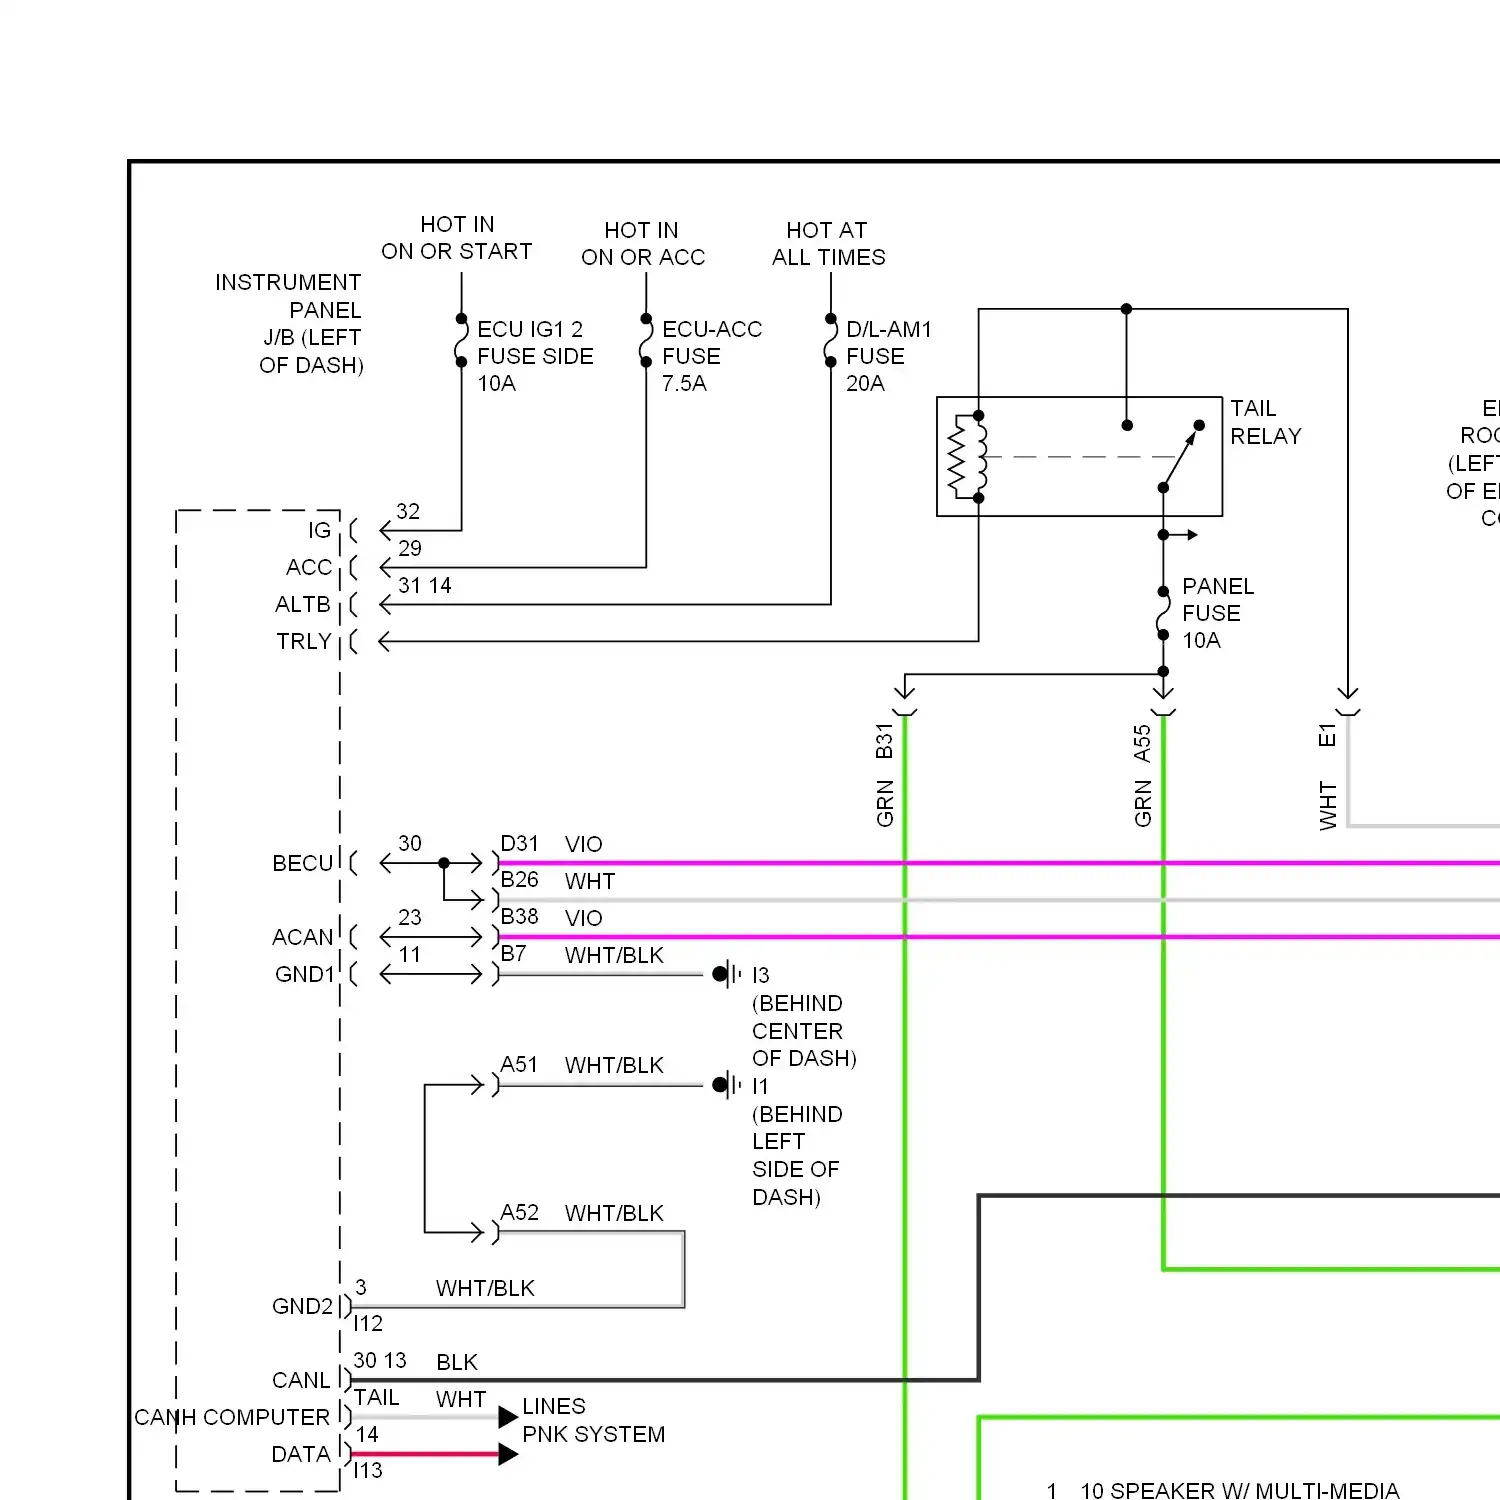Select pin number 23 at ACAN
The image size is (1500, 1500).
[410, 917]
